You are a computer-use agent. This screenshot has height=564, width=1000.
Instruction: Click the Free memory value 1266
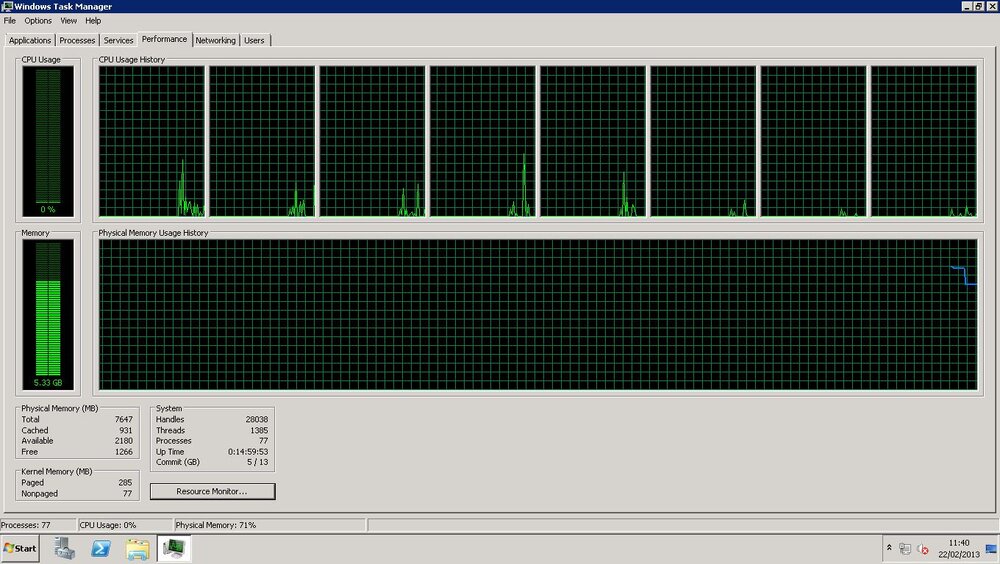pyautogui.click(x=124, y=452)
